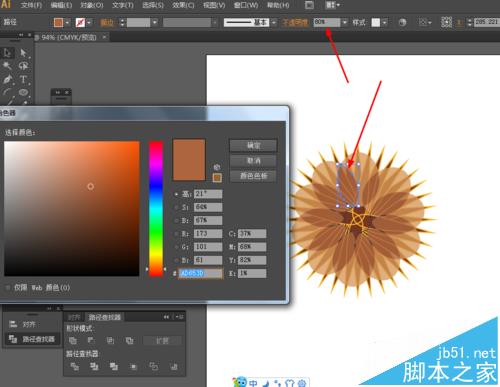Select the Lasso tool
Viewport: 500px width, 387px height.
[x=23, y=66]
